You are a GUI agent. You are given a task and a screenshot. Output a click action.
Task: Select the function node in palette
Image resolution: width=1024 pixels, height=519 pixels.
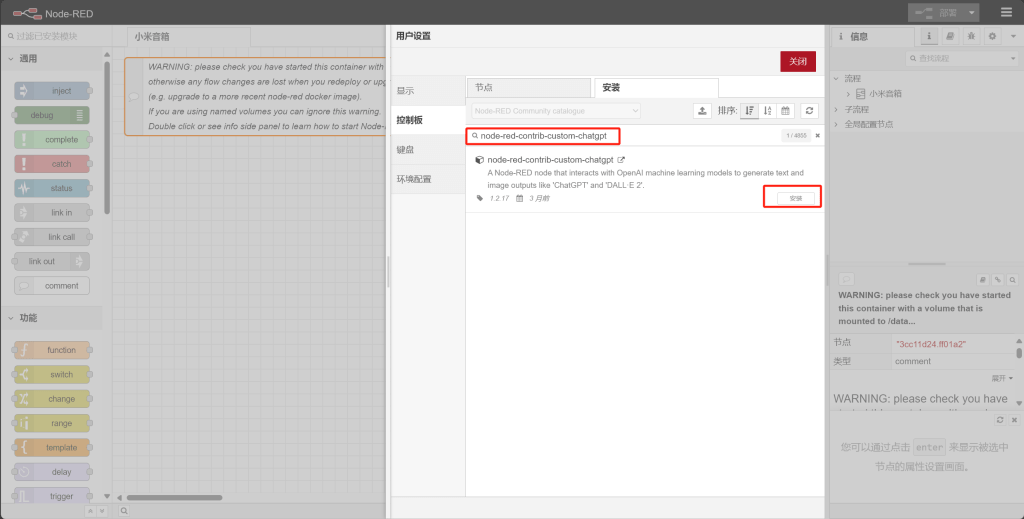point(52,350)
